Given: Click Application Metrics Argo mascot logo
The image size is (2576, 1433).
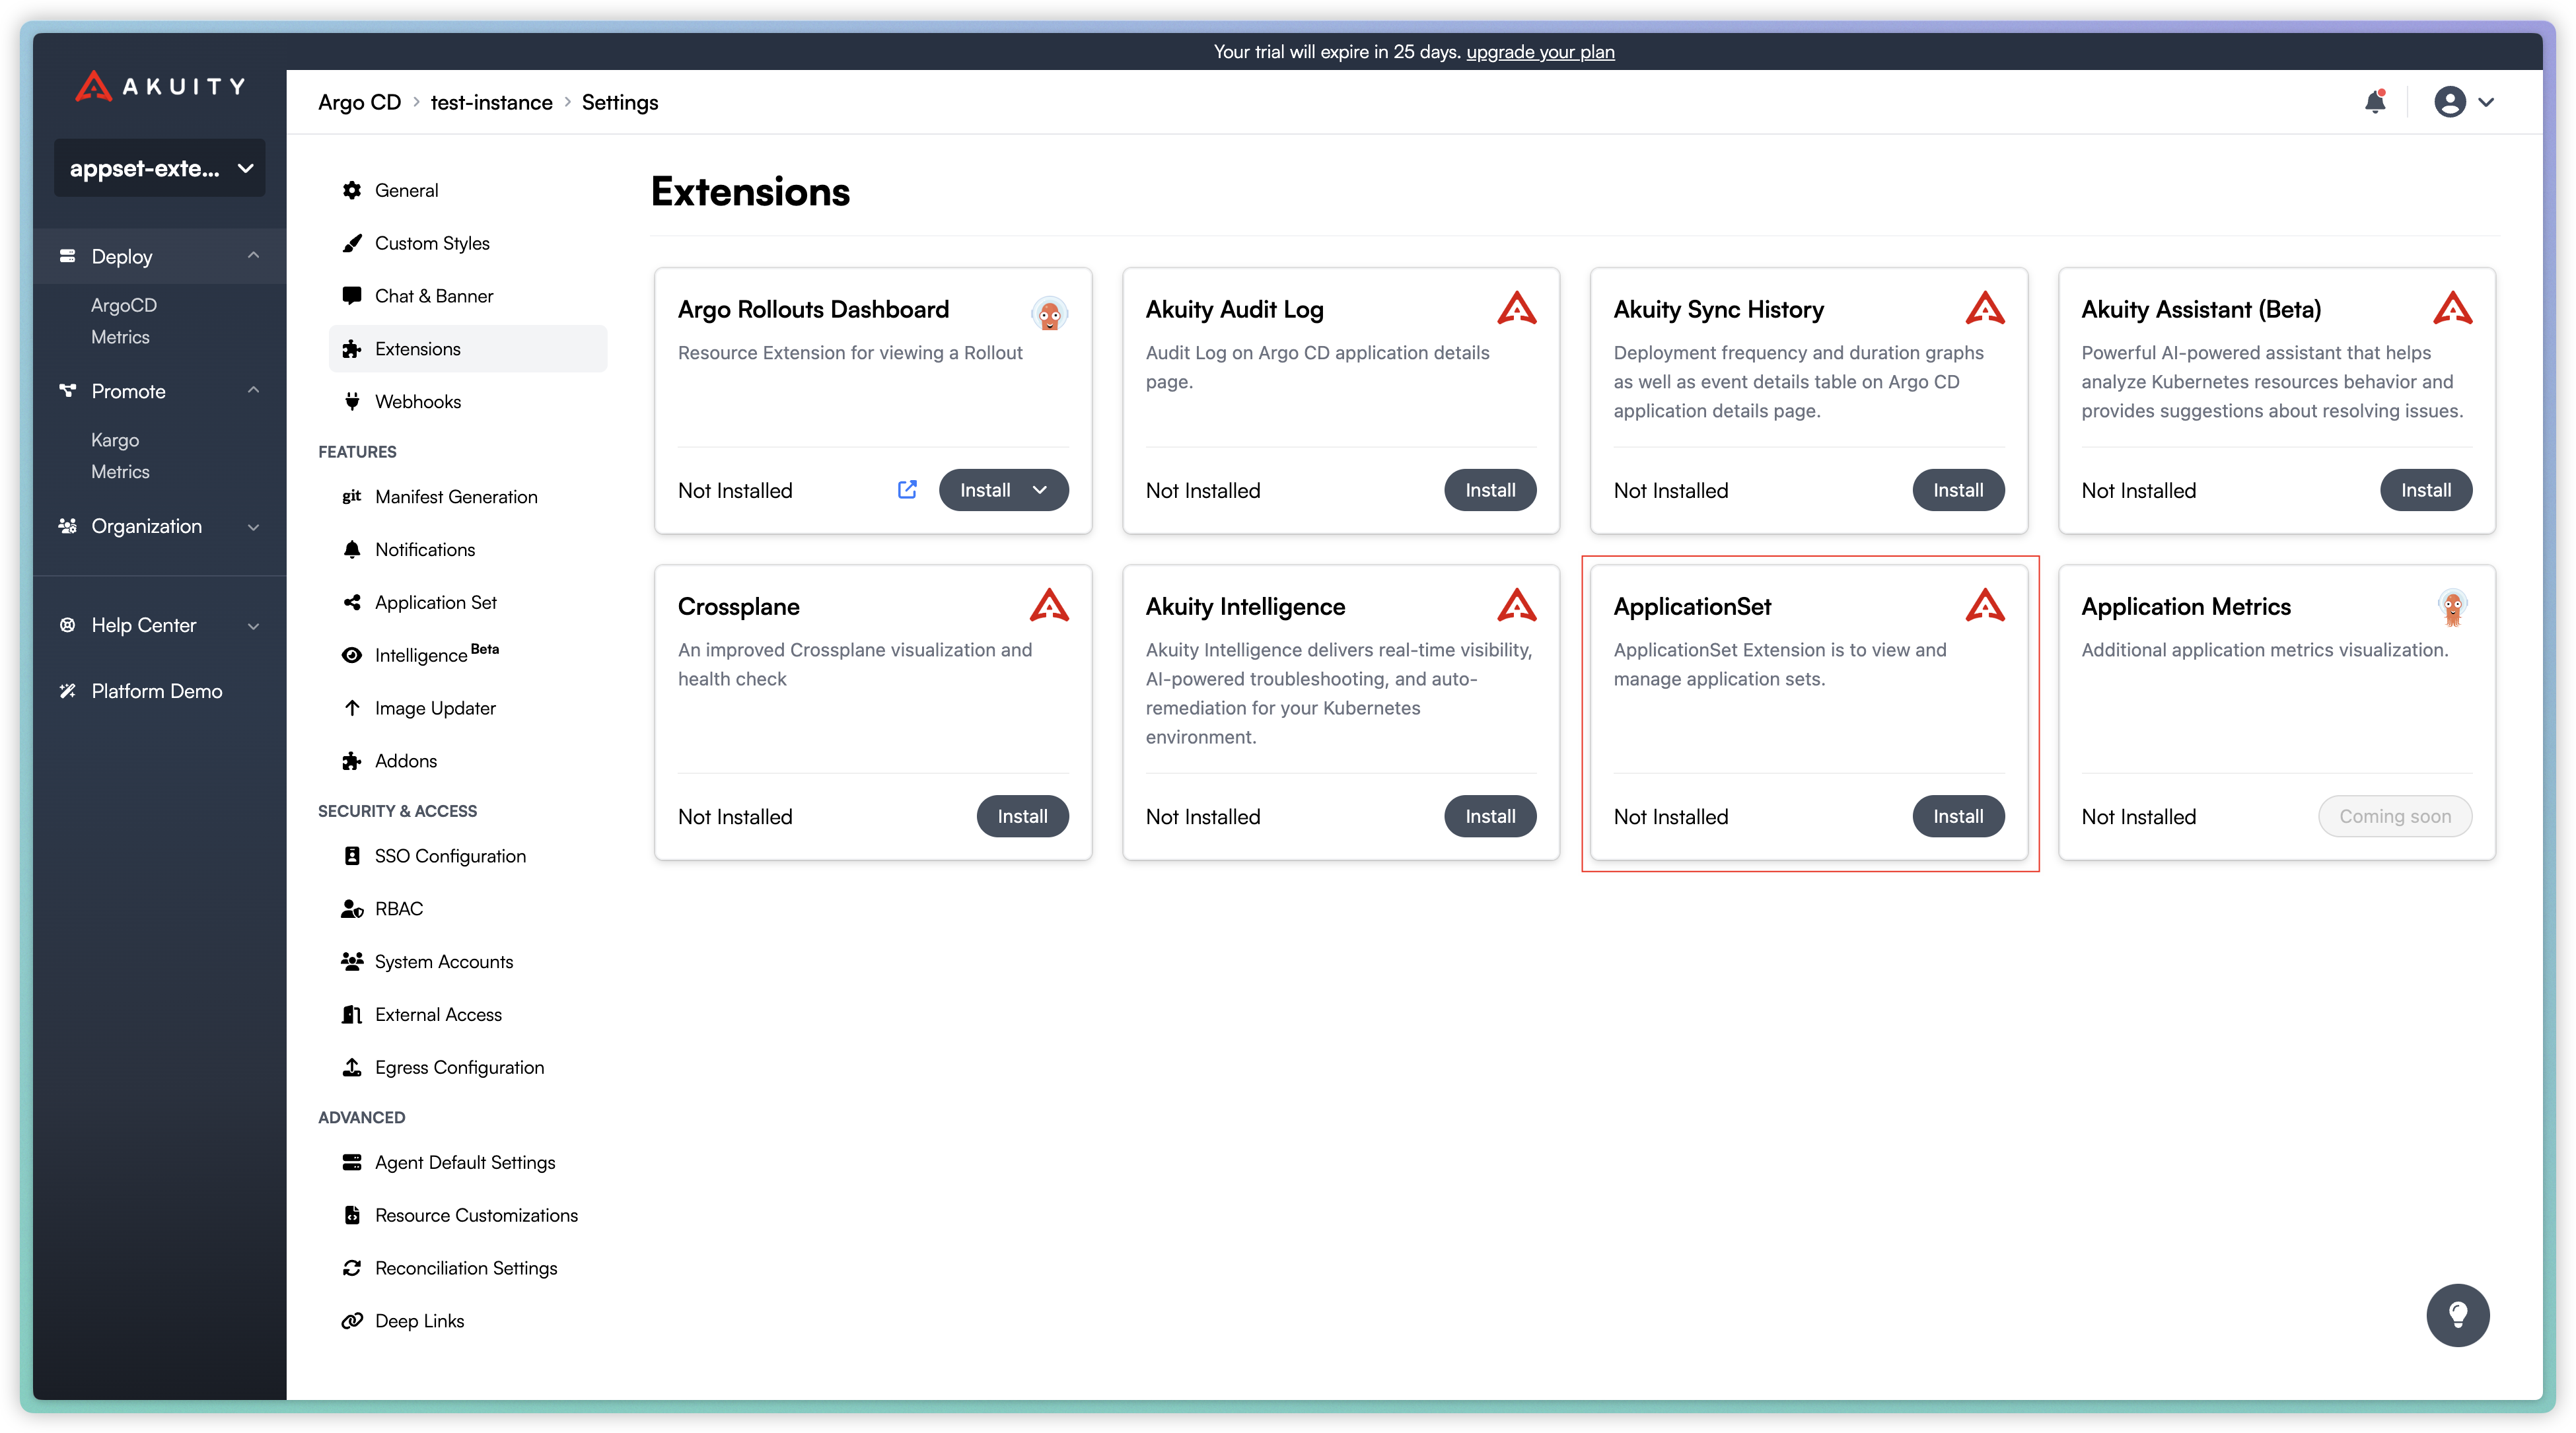Looking at the screenshot, I should coord(2452,607).
